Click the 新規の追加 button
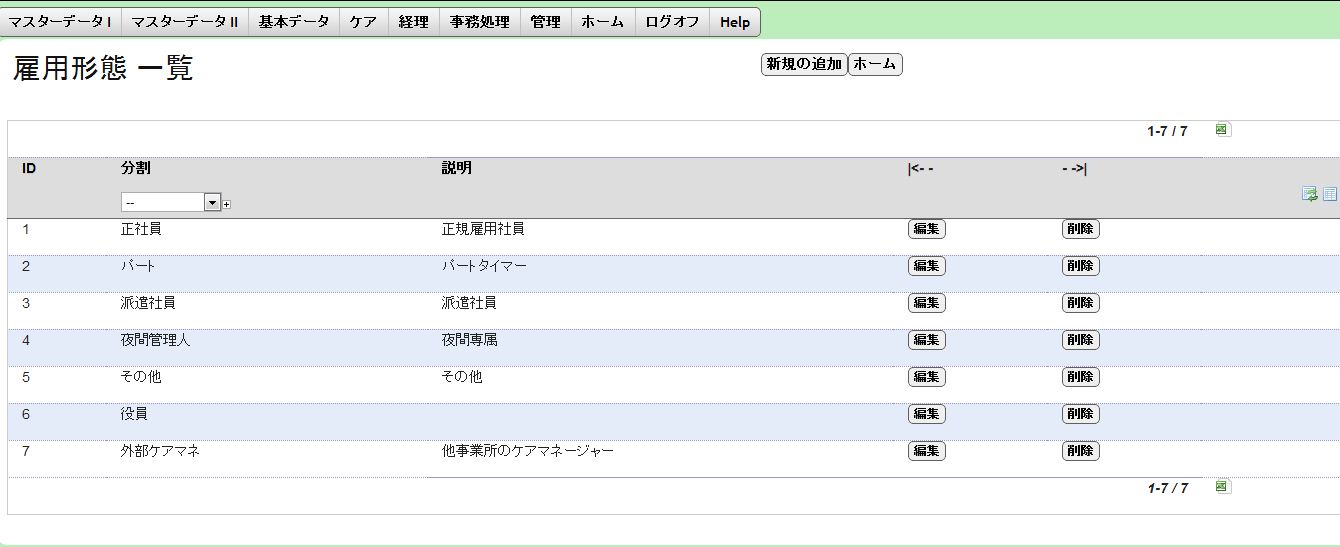The height and width of the screenshot is (547, 1340). (804, 65)
